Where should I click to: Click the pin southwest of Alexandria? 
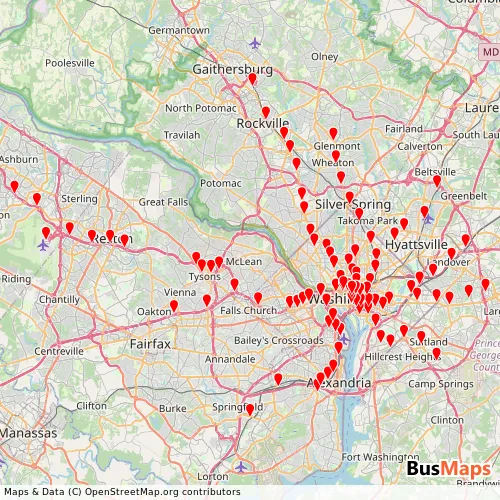click(x=278, y=379)
